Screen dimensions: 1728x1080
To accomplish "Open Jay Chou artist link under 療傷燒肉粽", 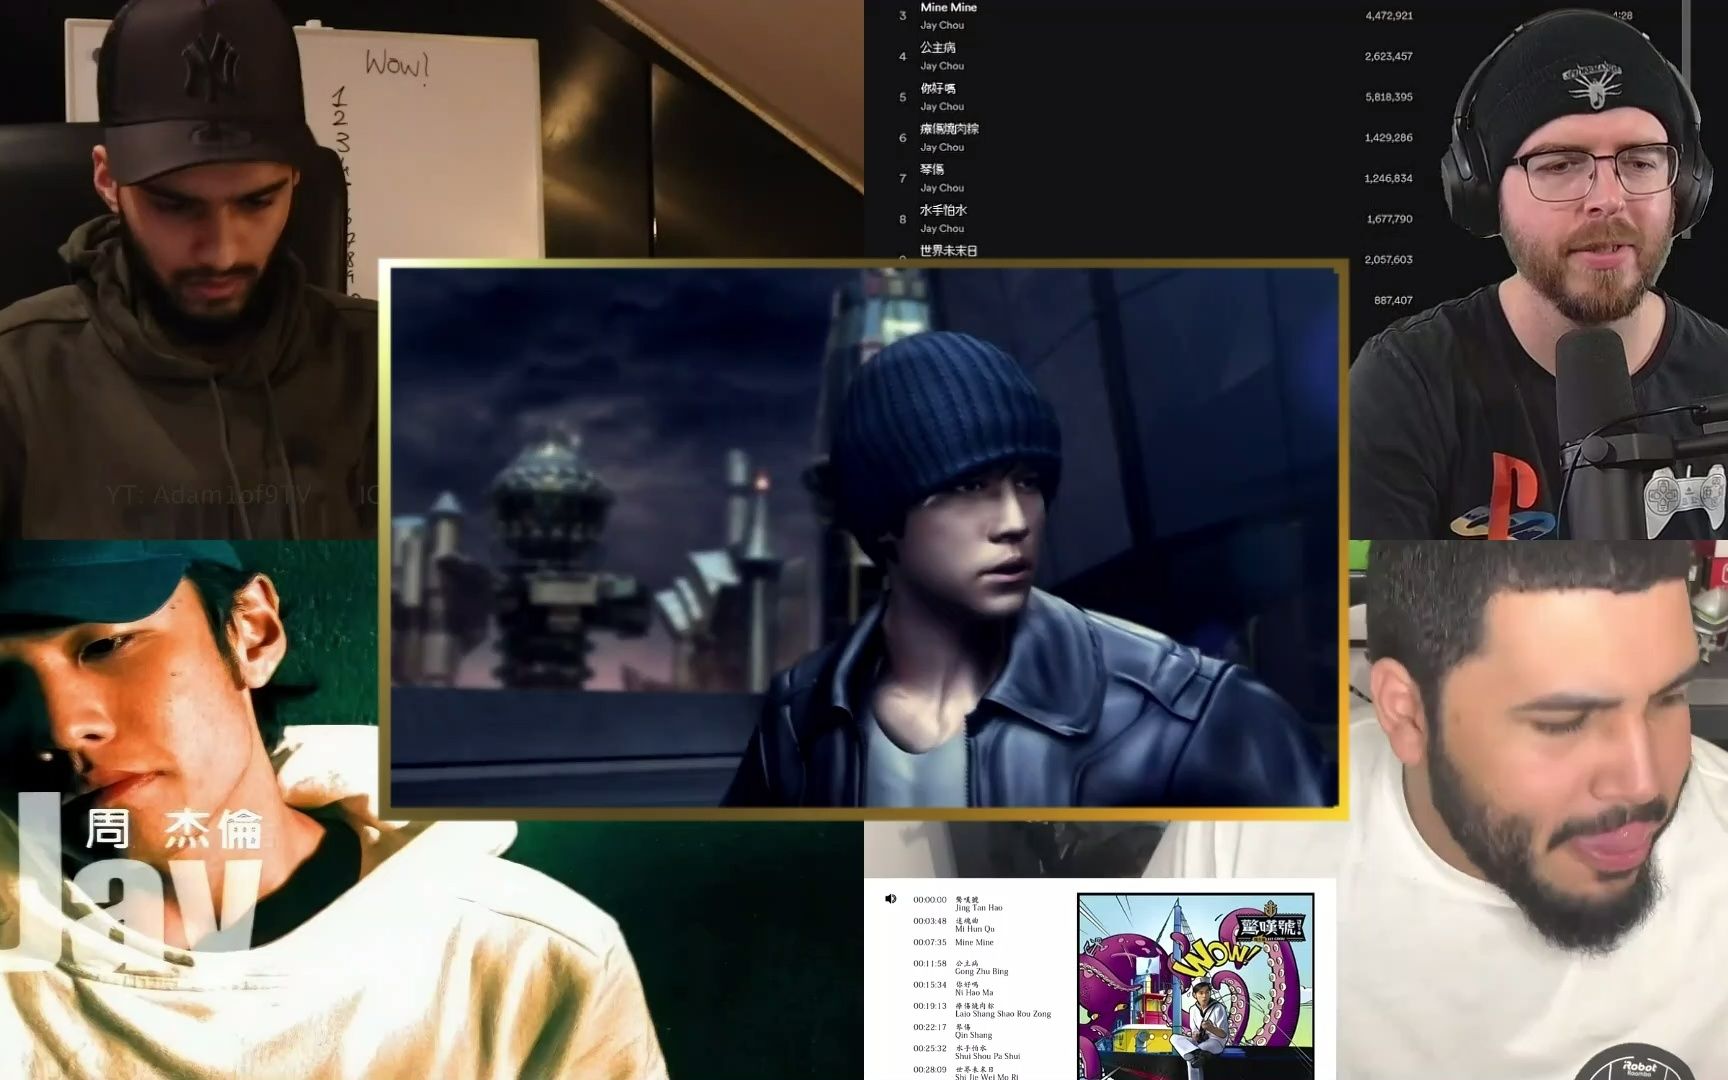I will tap(942, 147).
